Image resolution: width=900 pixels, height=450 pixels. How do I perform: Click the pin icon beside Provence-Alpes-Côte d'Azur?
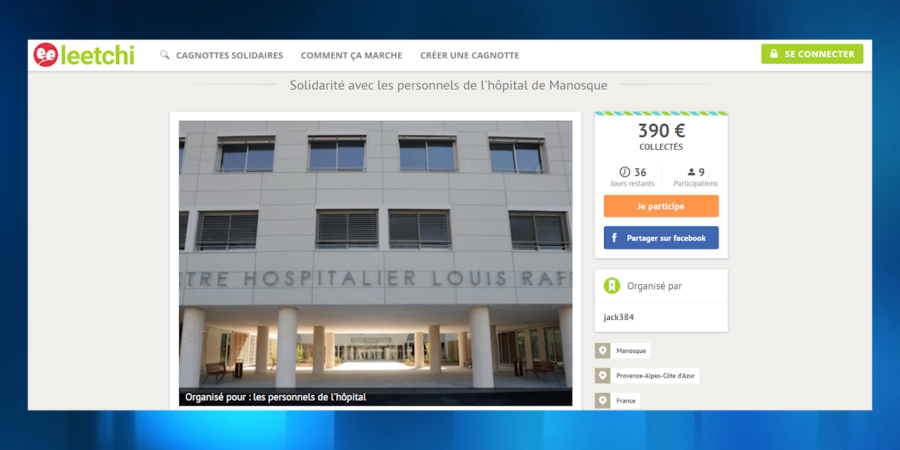603,376
